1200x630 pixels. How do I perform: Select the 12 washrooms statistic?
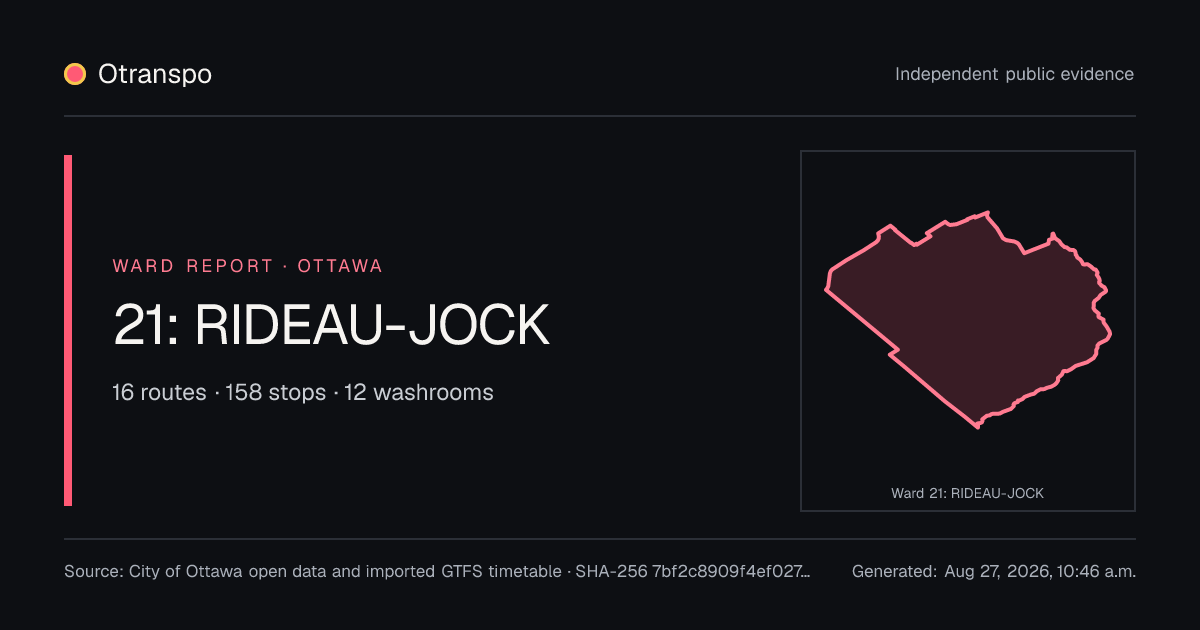(419, 392)
